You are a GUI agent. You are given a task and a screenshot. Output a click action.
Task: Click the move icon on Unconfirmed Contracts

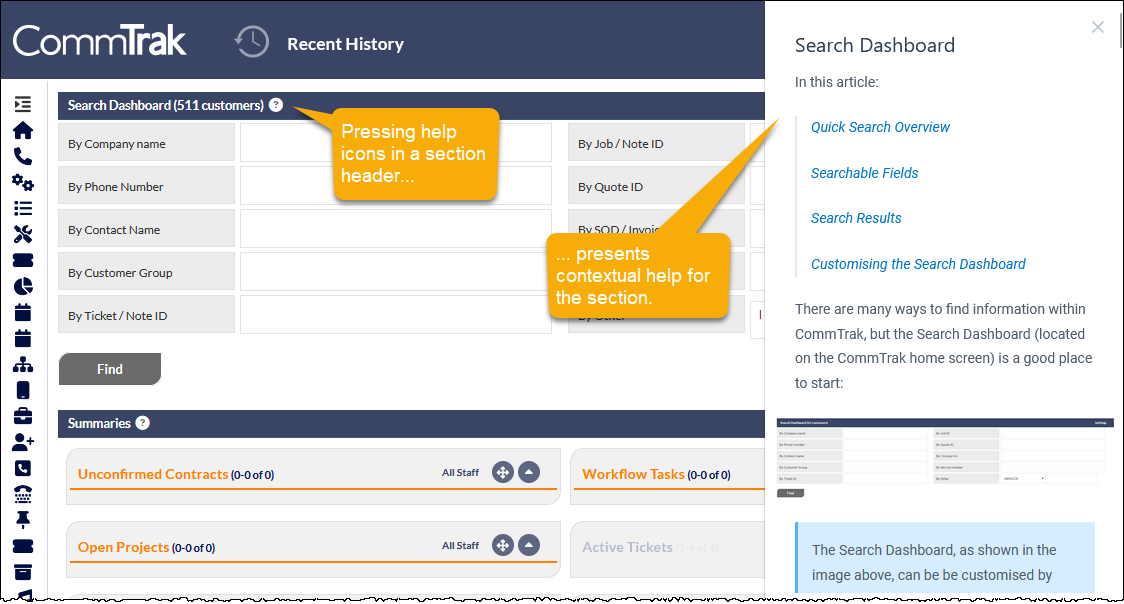(x=503, y=473)
